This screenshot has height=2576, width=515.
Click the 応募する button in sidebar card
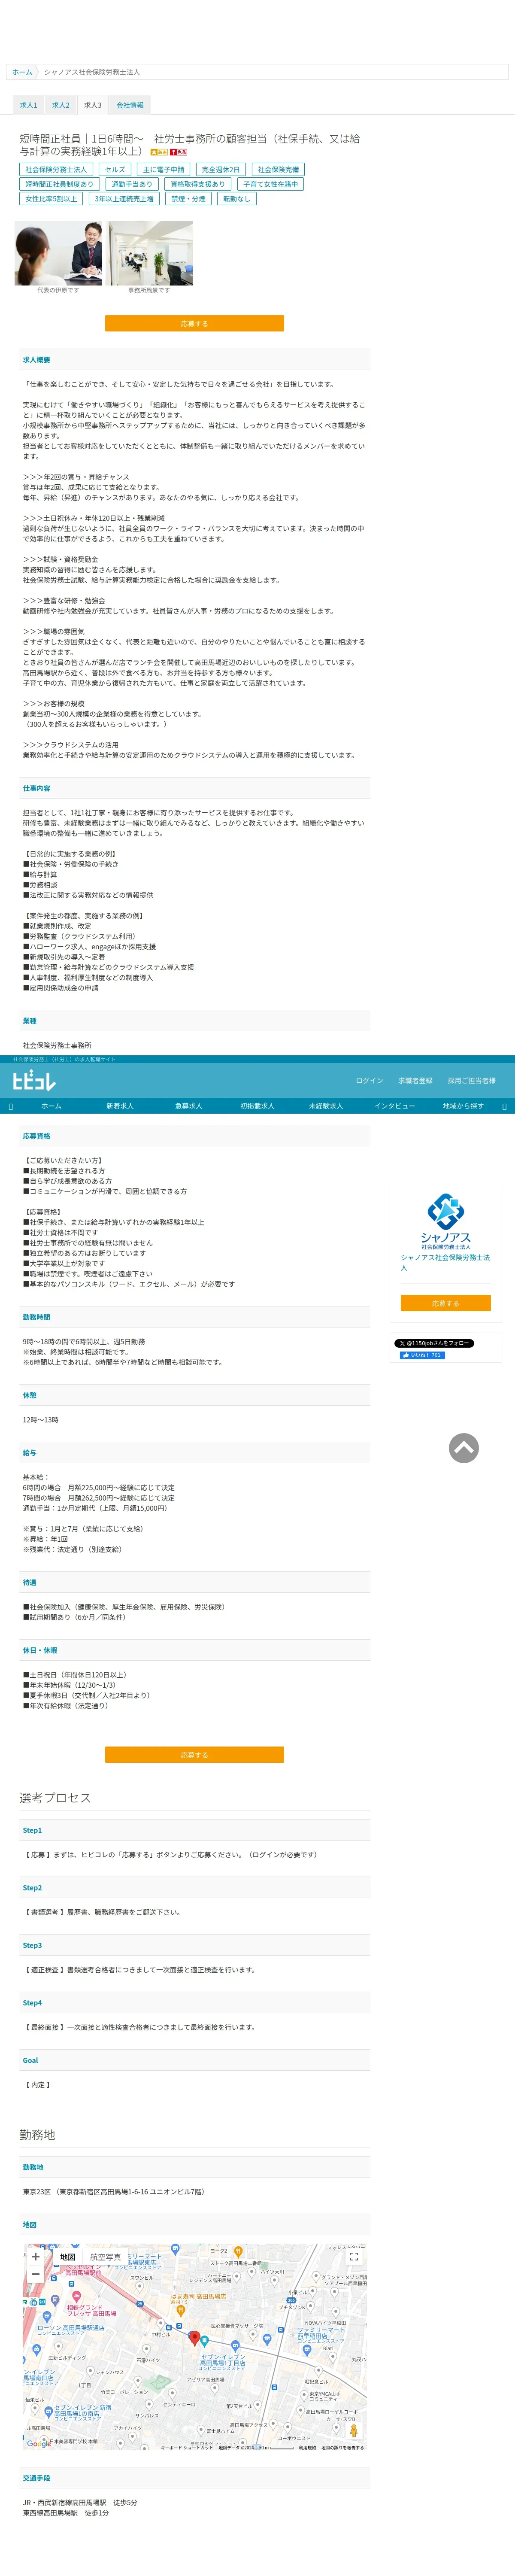445,1303
